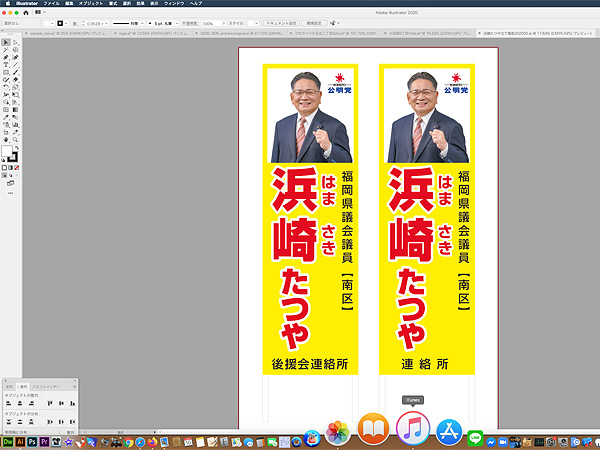Set paint mode to Gradient
Viewport: 600px width, 450px height.
pos(10,168)
